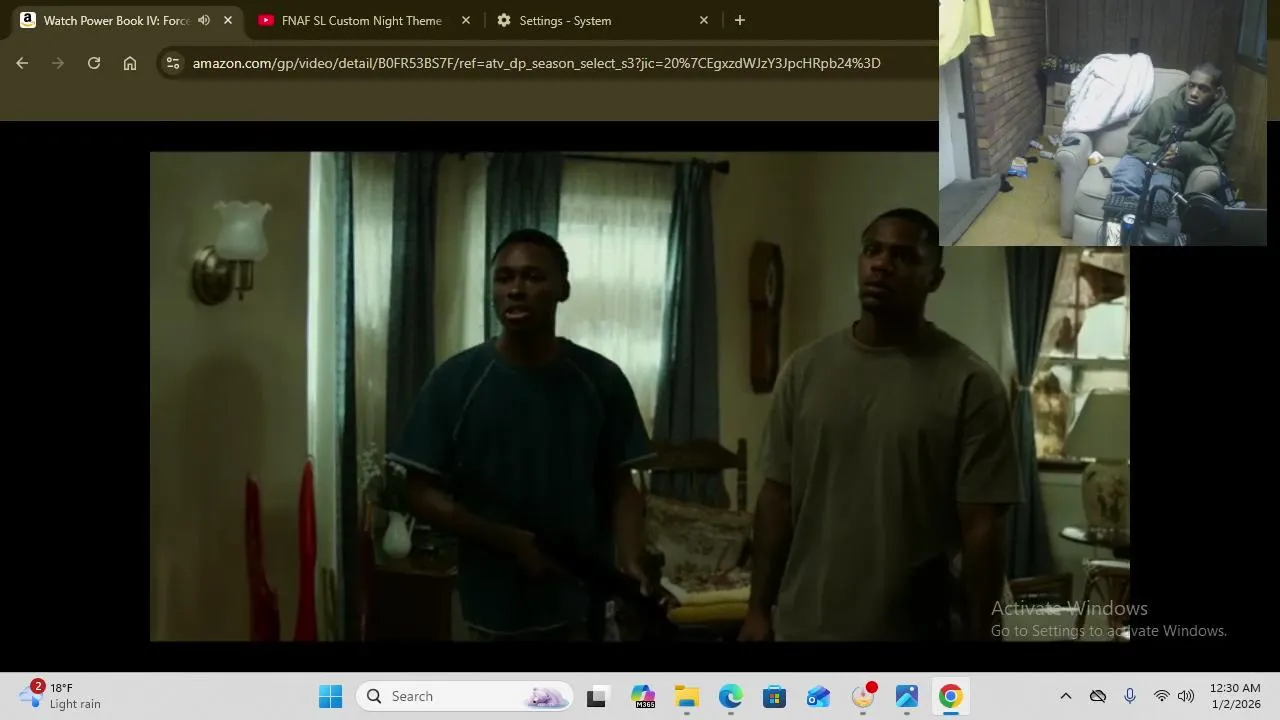
Task: Reload the Amazon video page
Action: coord(94,63)
